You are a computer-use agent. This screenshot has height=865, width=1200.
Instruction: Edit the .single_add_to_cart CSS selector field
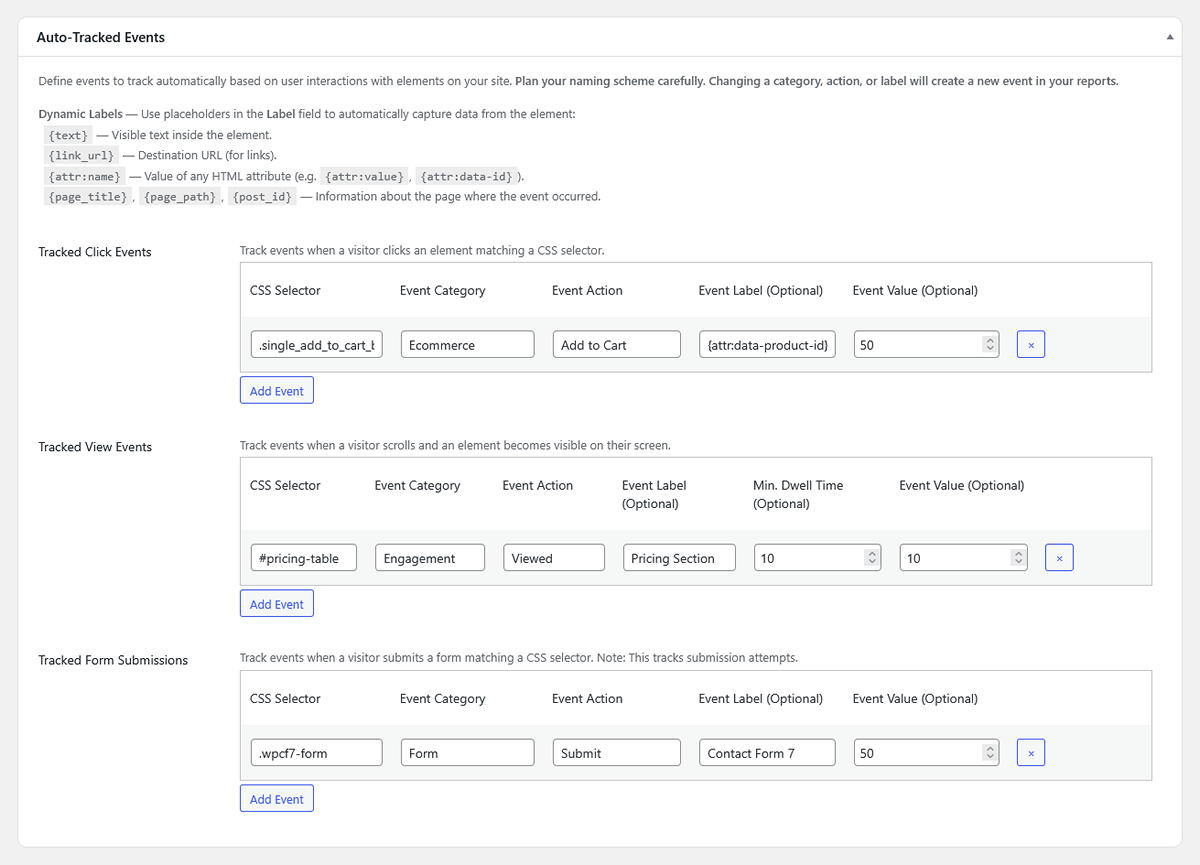click(316, 344)
